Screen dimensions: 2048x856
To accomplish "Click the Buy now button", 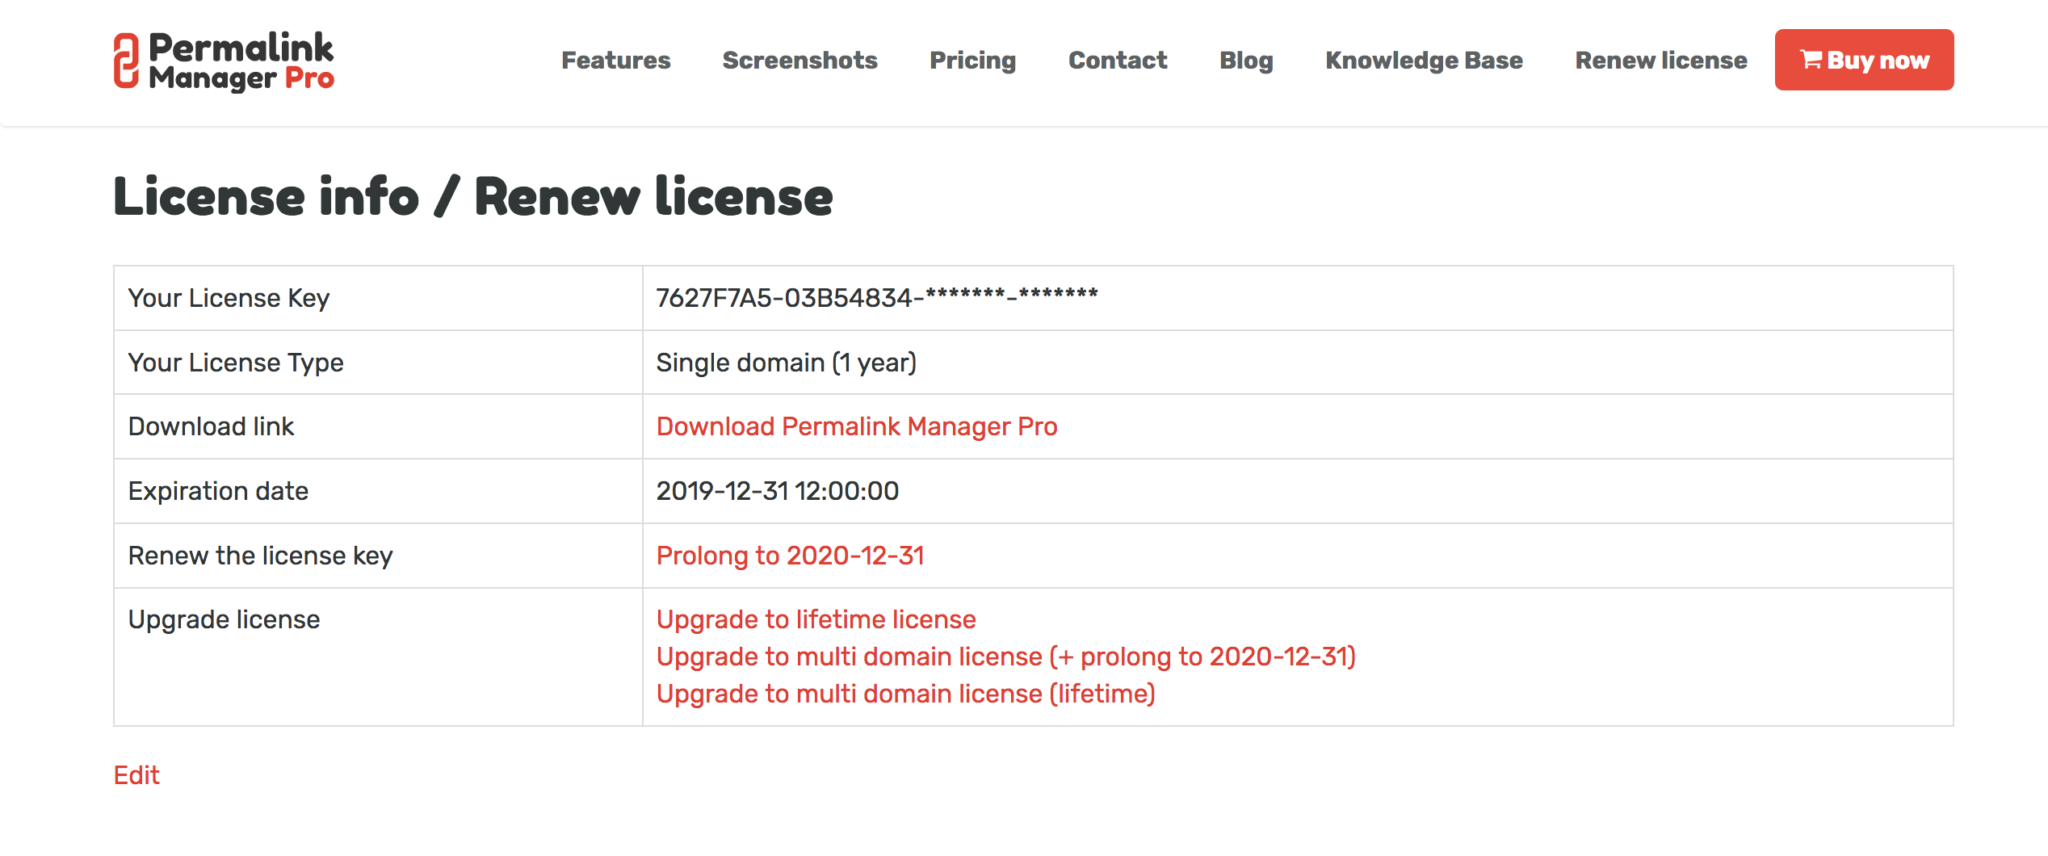I will [x=1864, y=60].
